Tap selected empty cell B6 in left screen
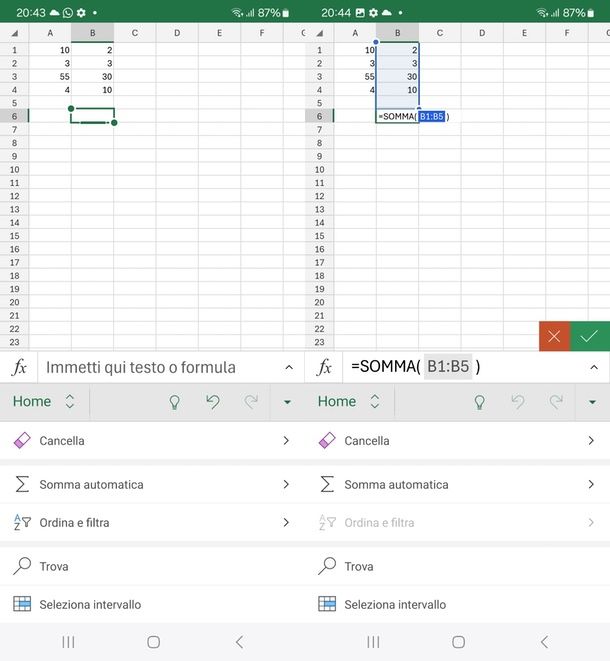610x661 pixels. [x=92, y=116]
